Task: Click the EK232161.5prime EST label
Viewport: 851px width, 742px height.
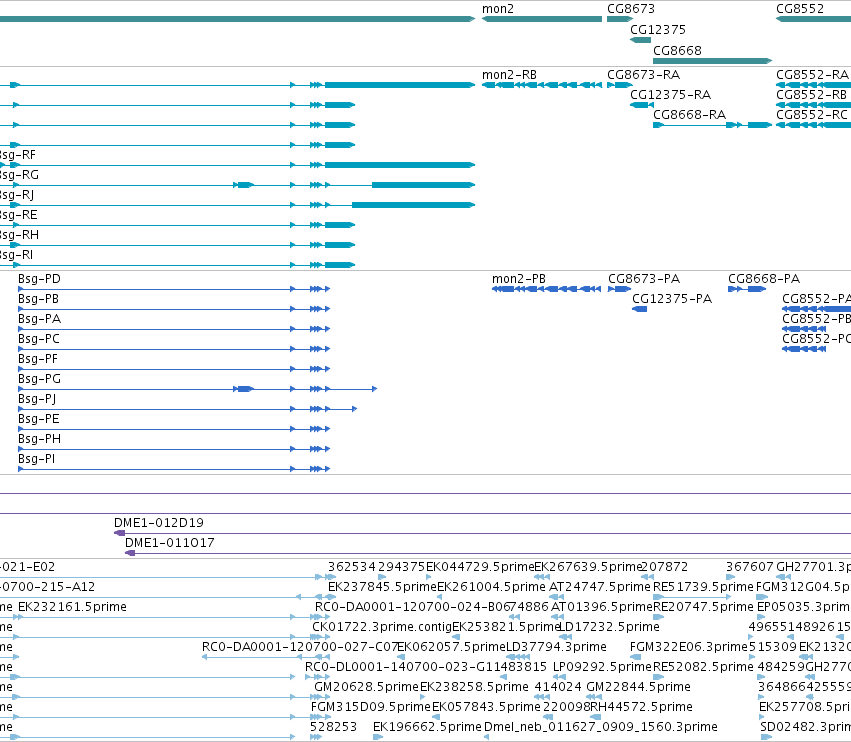Action: (72, 607)
